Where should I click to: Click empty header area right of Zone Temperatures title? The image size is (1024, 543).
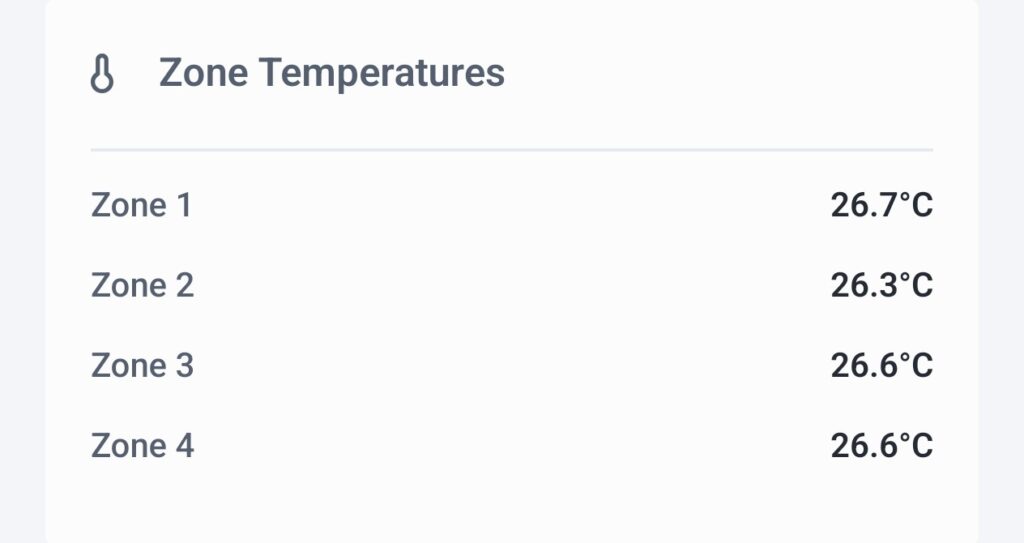pyautogui.click(x=720, y=73)
